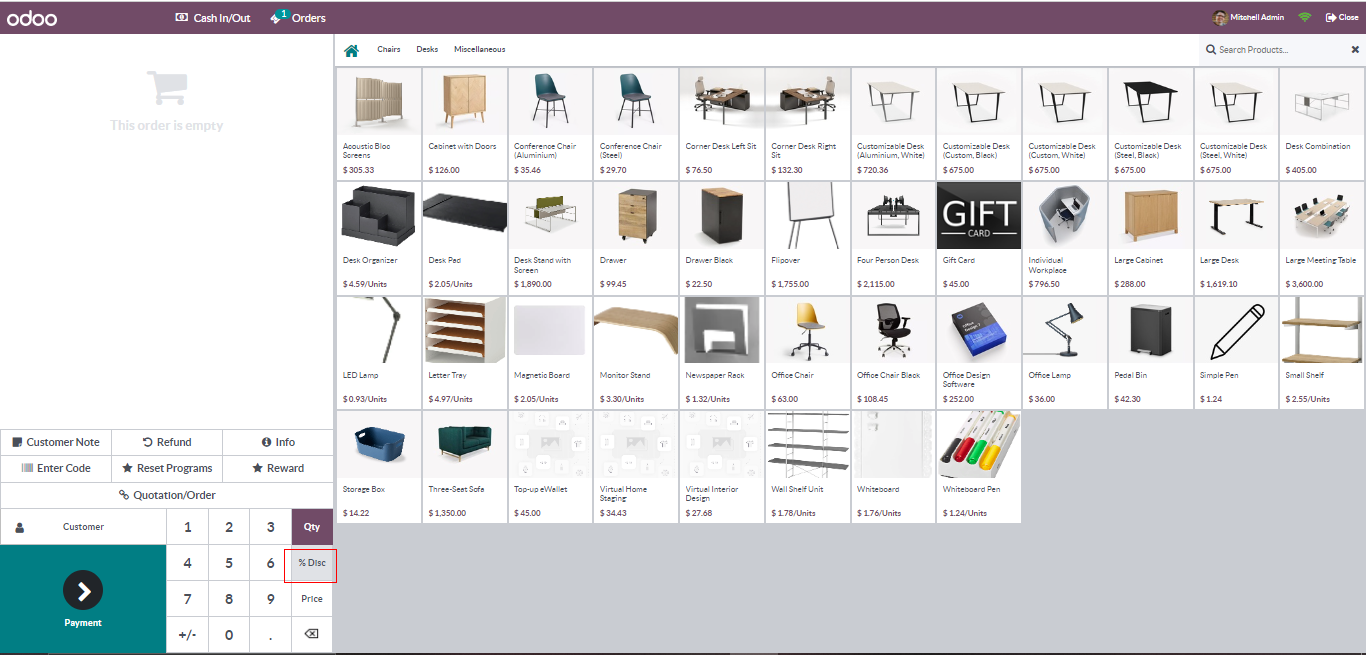Image resolution: width=1366 pixels, height=655 pixels.
Task: Open the Cash In/Out dialog
Action: [213, 18]
